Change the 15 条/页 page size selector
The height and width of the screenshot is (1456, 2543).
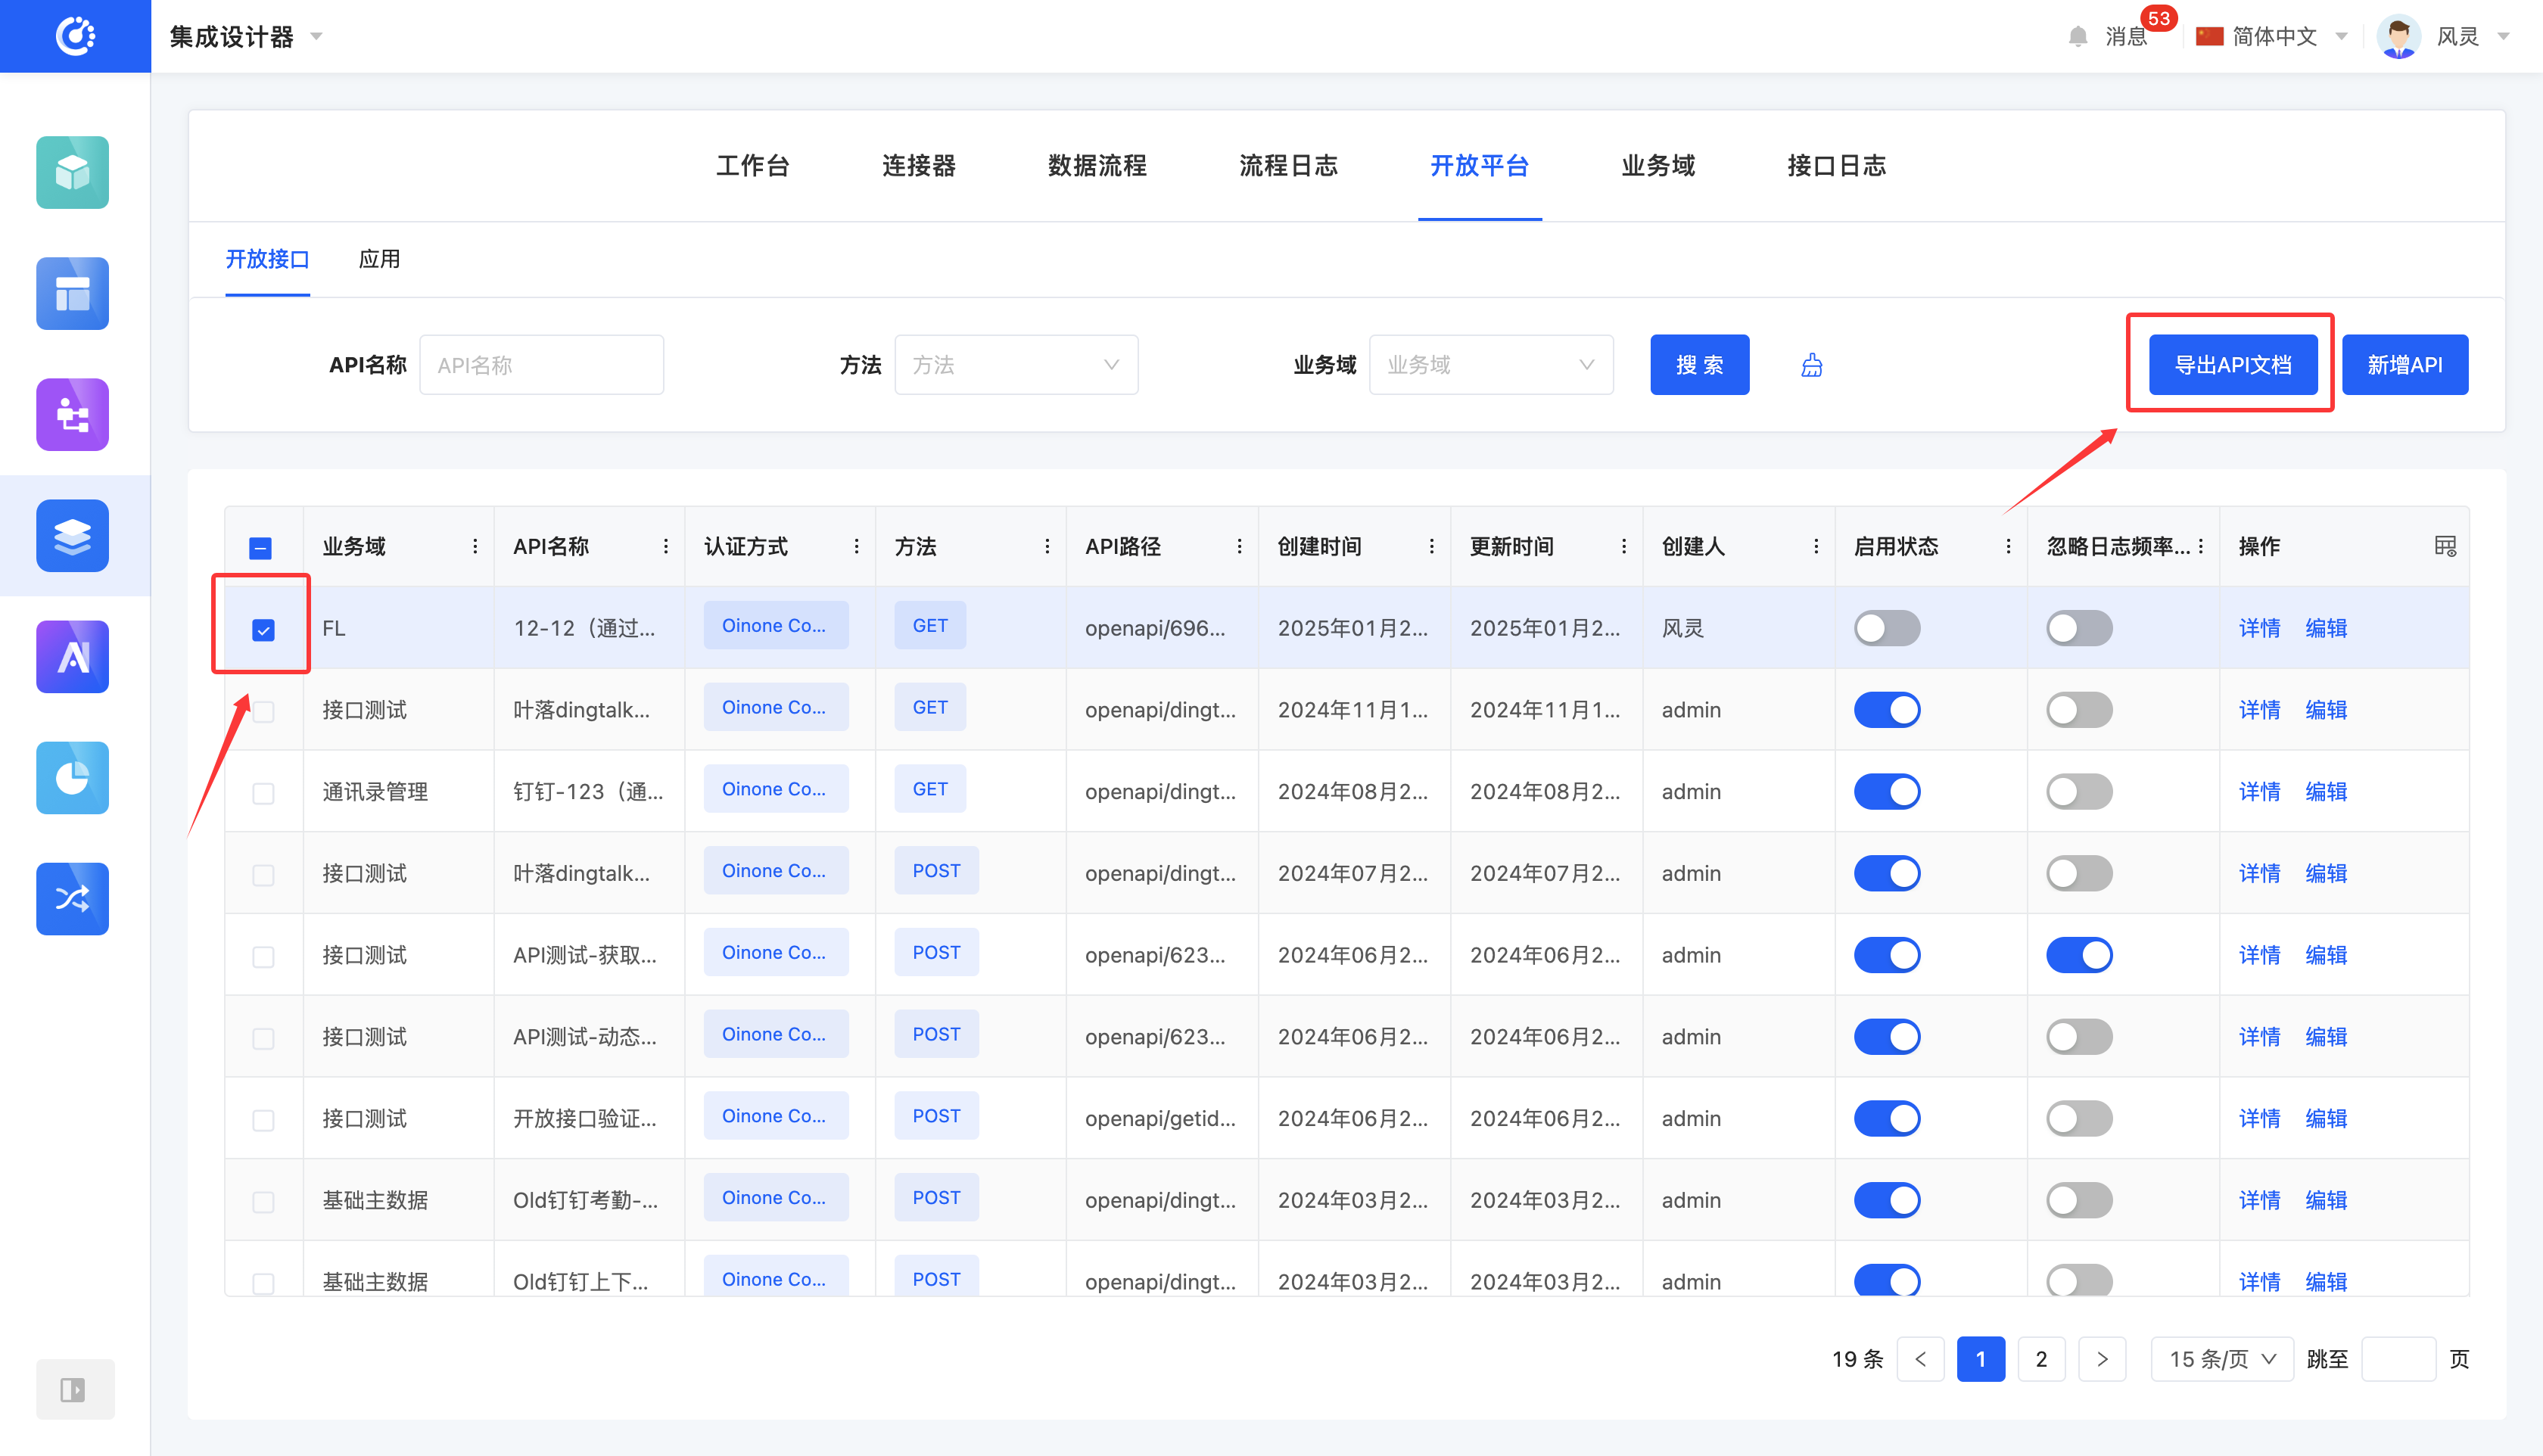2221,1359
